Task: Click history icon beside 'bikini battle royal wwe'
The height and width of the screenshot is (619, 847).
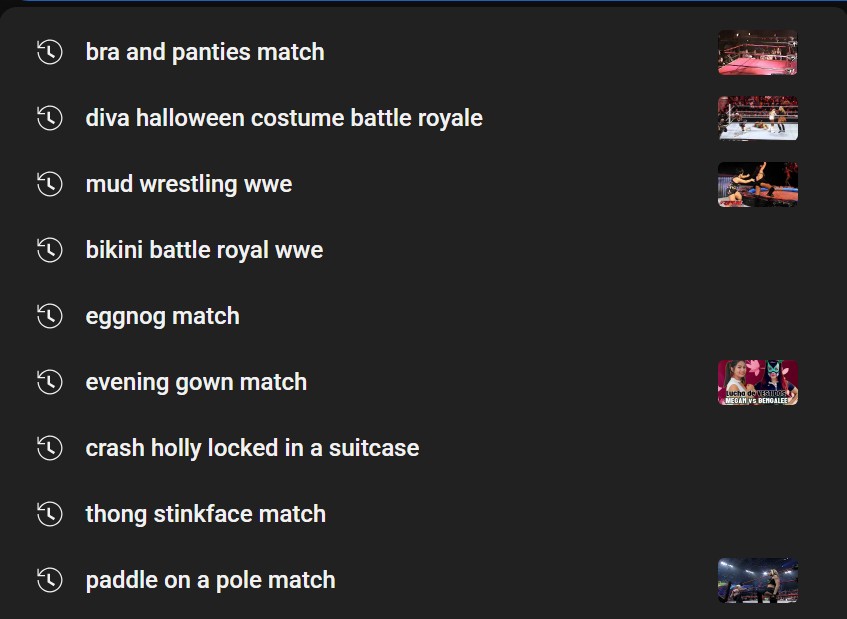Action: (x=50, y=250)
